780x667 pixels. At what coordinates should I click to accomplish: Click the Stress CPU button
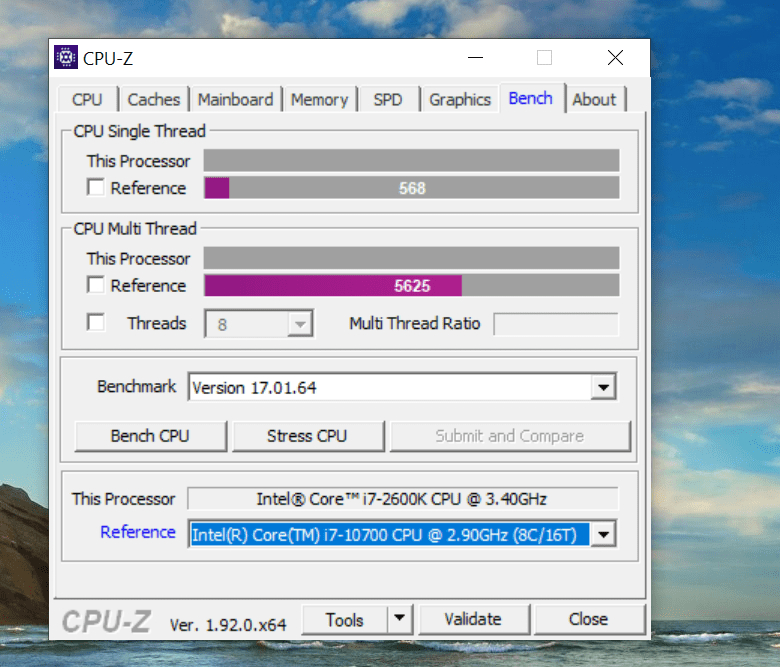pos(308,436)
